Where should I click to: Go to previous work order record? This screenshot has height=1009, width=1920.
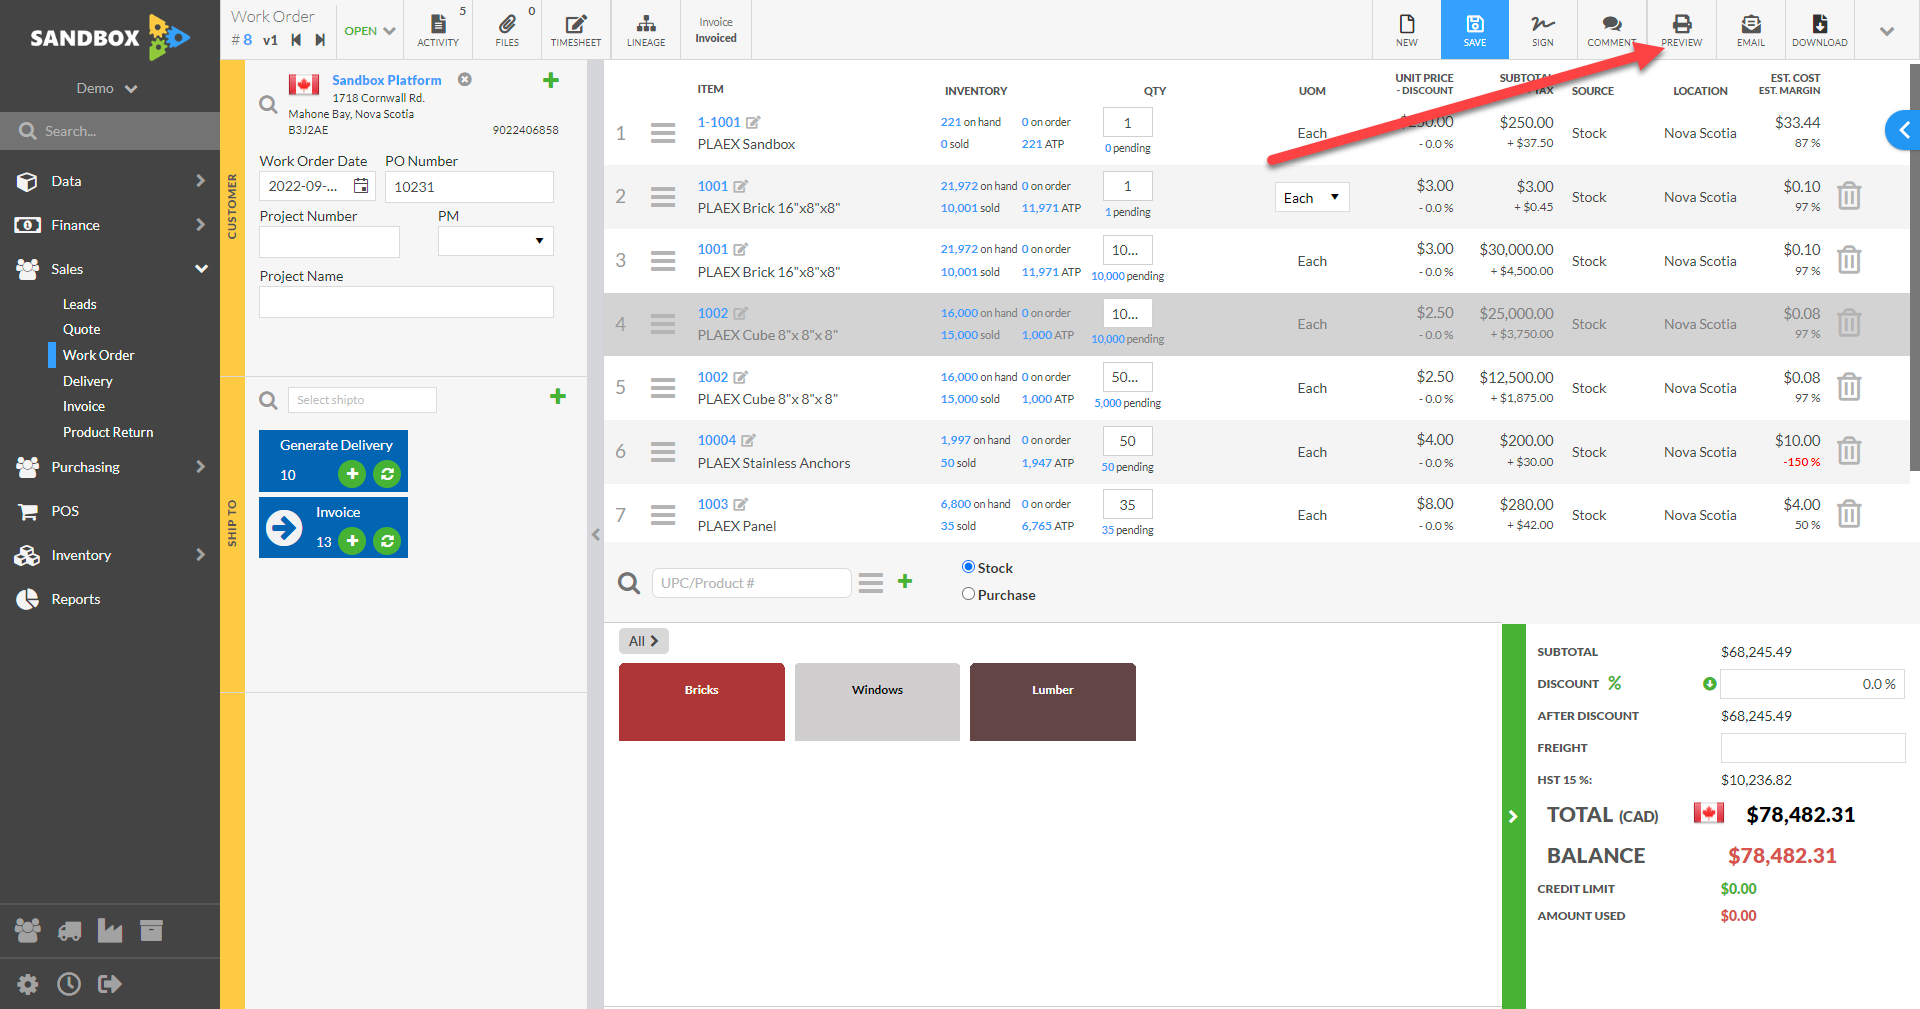point(296,40)
